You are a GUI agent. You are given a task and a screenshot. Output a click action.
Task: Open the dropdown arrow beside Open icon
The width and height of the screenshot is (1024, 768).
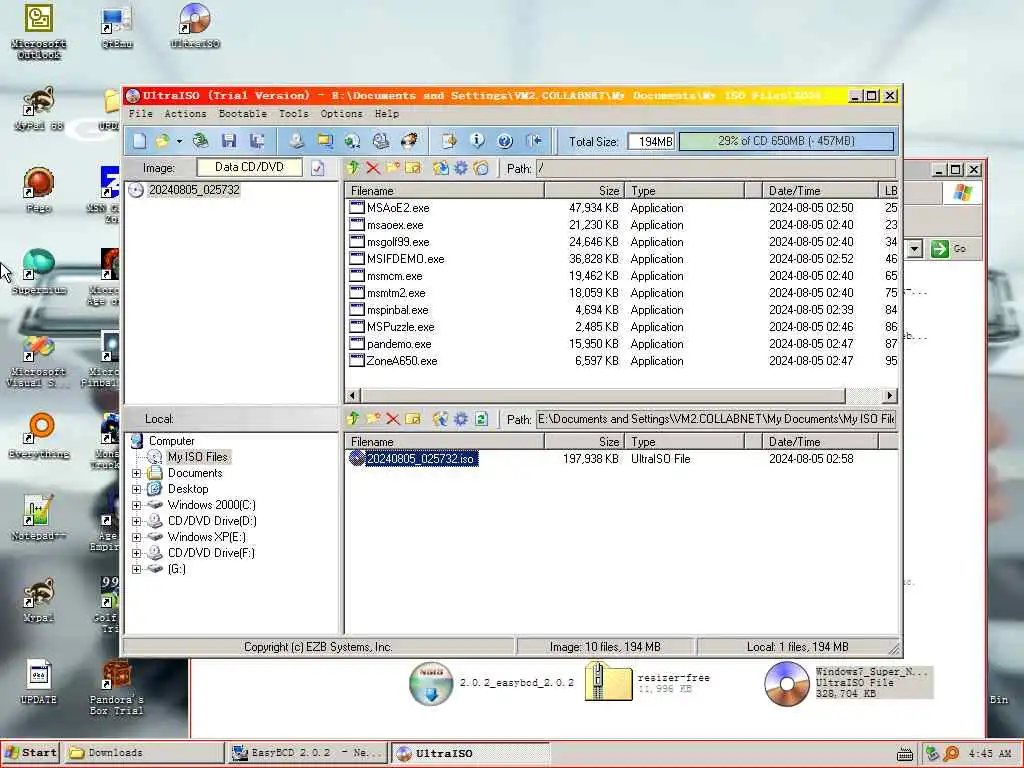point(179,141)
